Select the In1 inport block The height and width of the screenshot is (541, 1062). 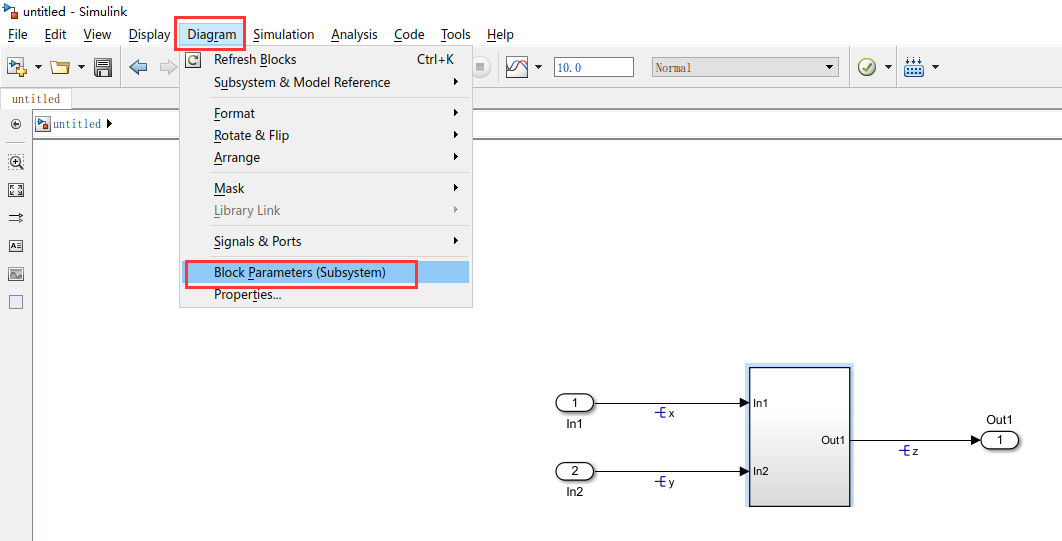click(574, 404)
